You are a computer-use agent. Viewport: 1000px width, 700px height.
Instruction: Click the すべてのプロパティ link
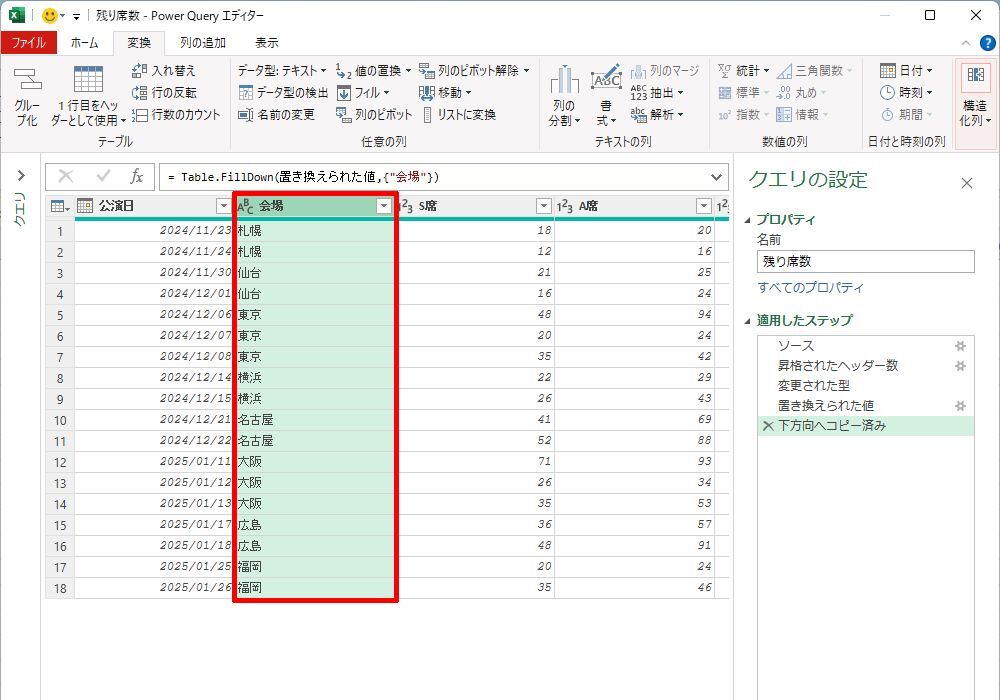click(810, 288)
